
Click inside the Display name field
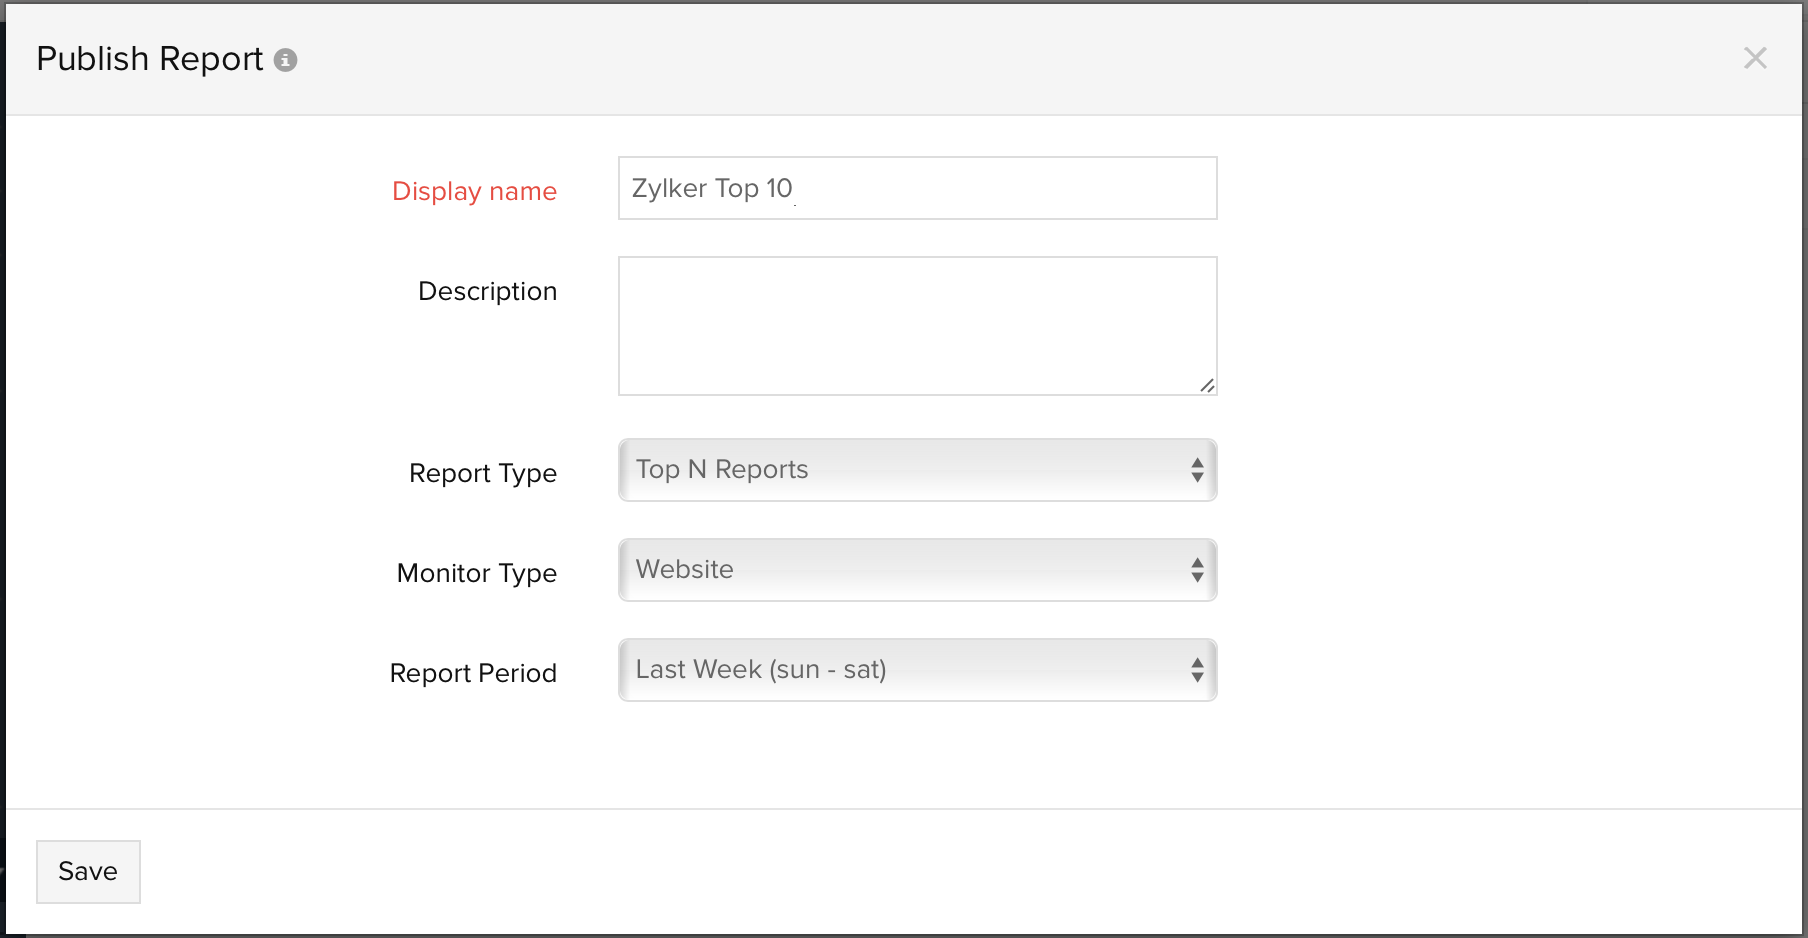click(917, 188)
